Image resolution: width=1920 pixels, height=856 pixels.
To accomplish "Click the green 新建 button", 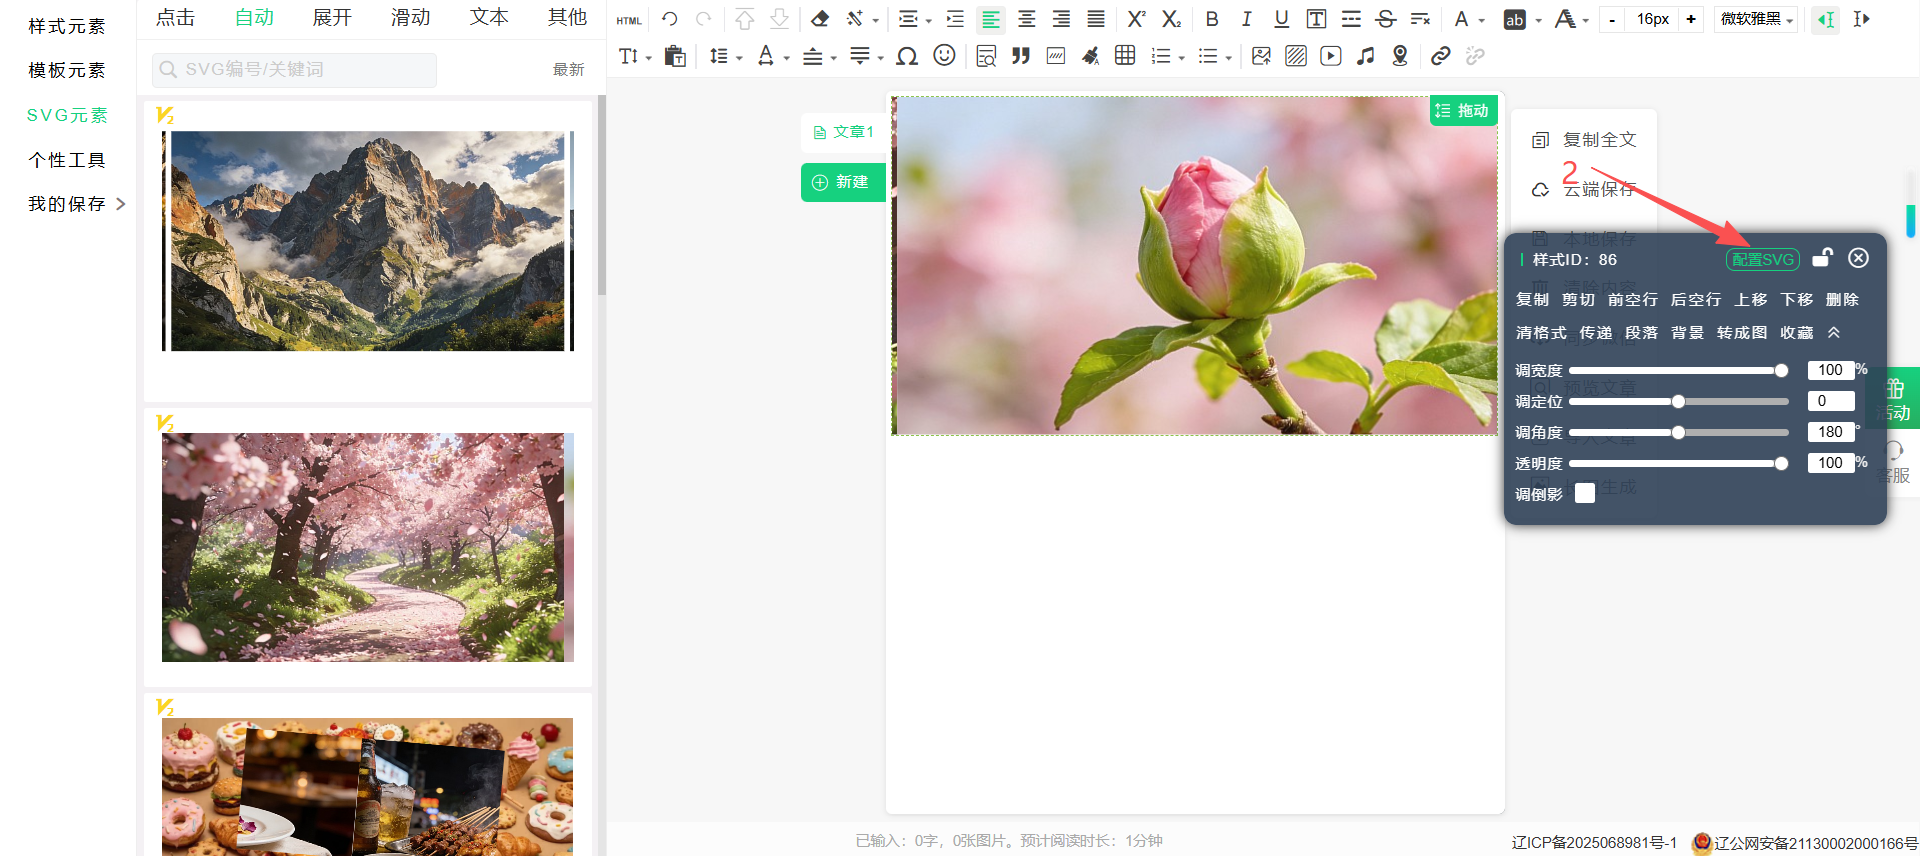I will point(842,182).
